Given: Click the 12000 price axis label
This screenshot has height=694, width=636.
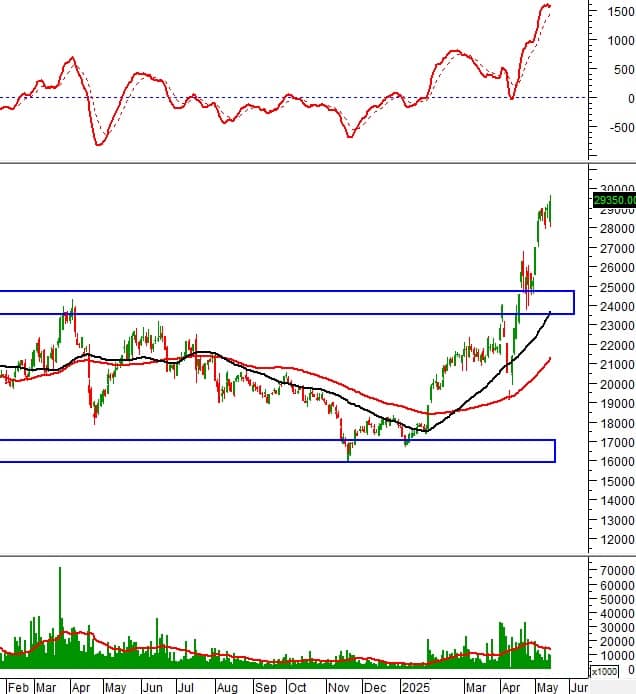Looking at the screenshot, I should [617, 540].
